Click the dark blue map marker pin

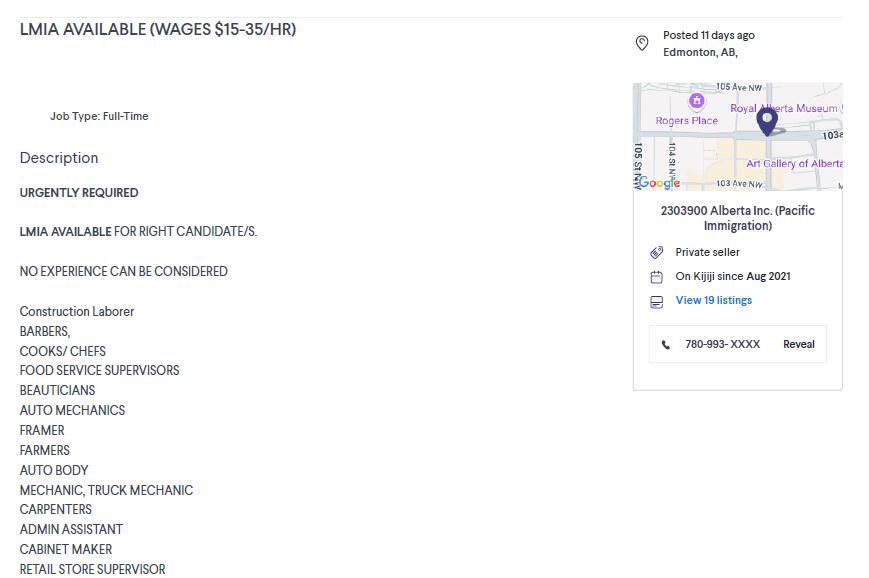point(767,121)
